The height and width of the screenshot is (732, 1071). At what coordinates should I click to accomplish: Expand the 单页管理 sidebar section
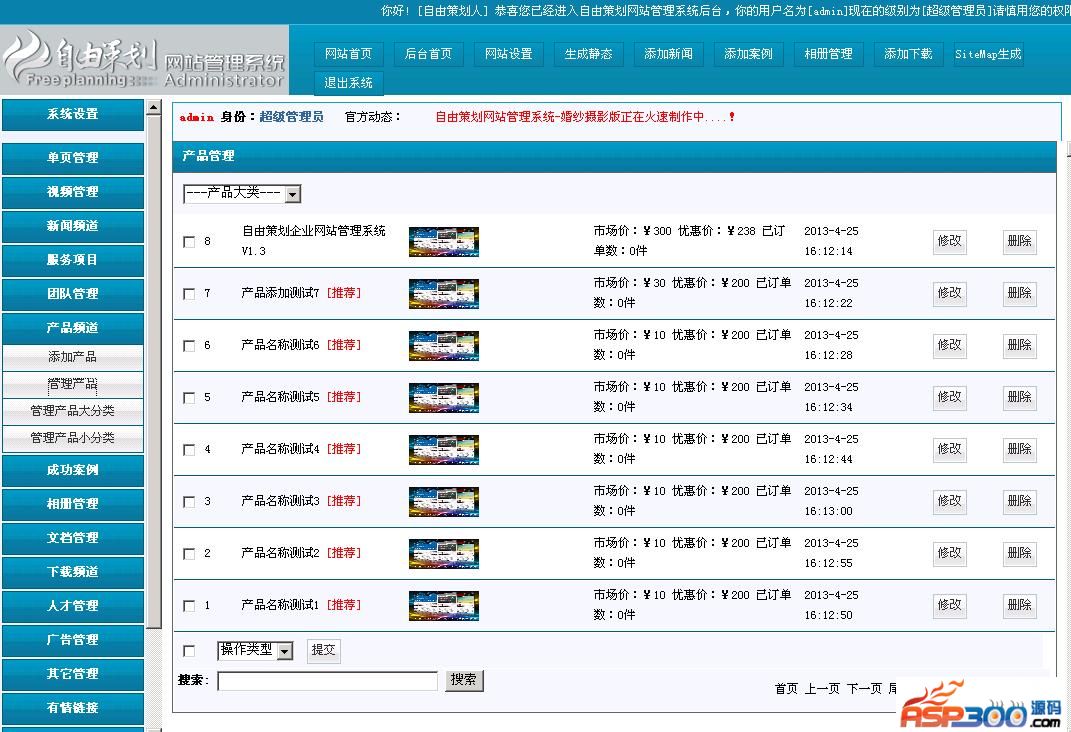[x=72, y=158]
